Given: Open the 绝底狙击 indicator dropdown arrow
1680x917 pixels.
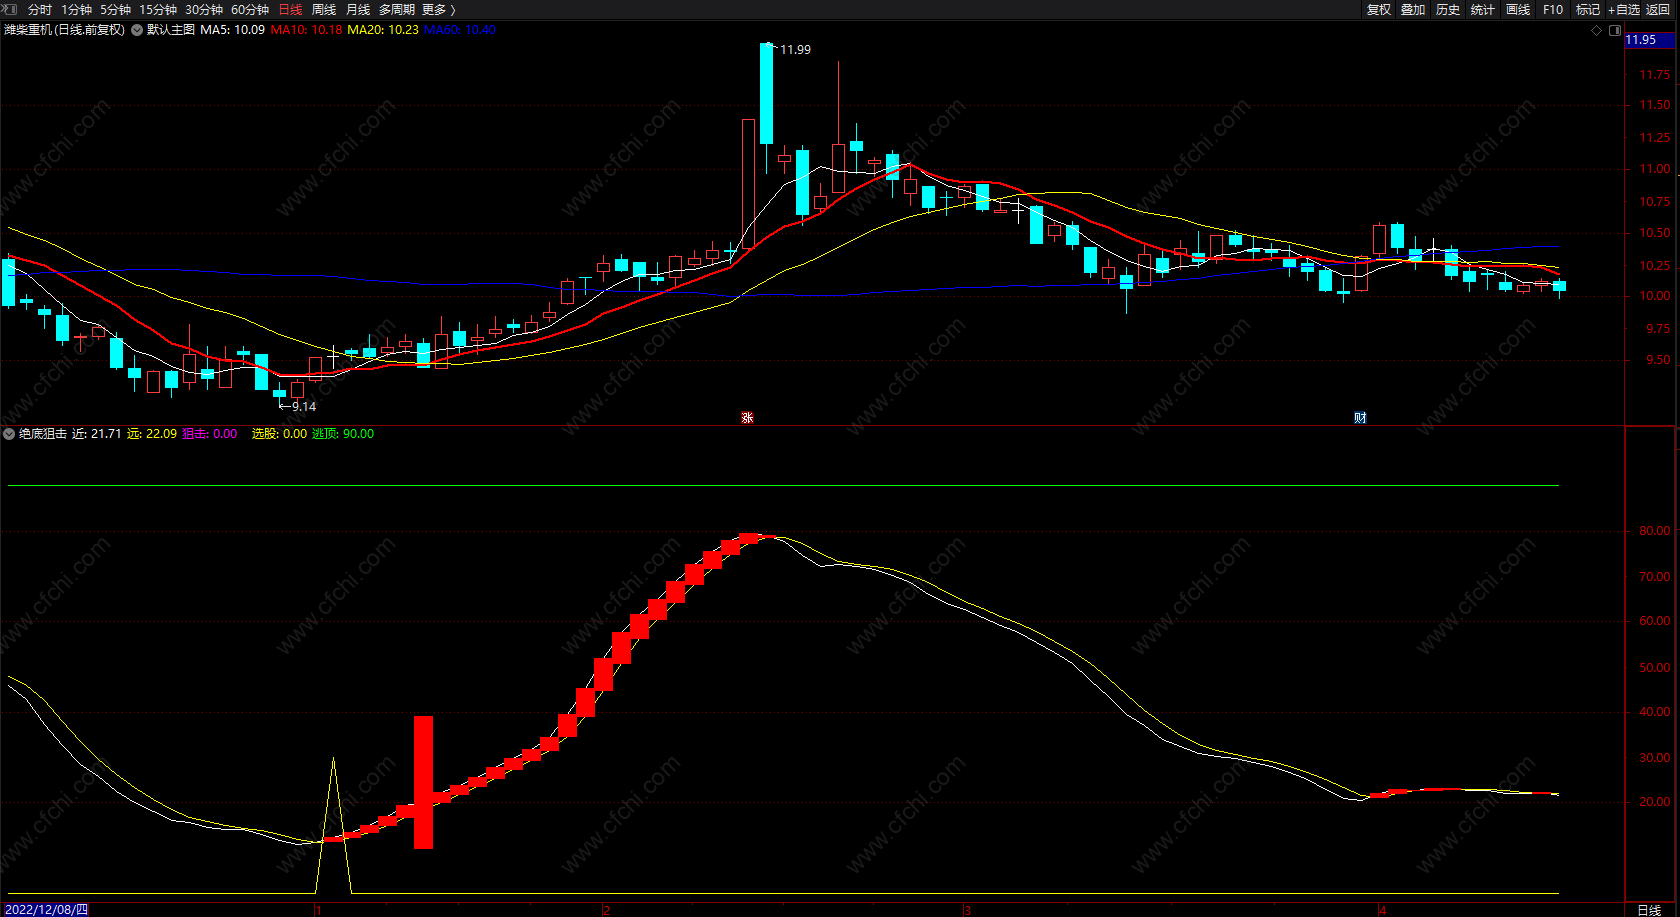Looking at the screenshot, I should coord(9,434).
